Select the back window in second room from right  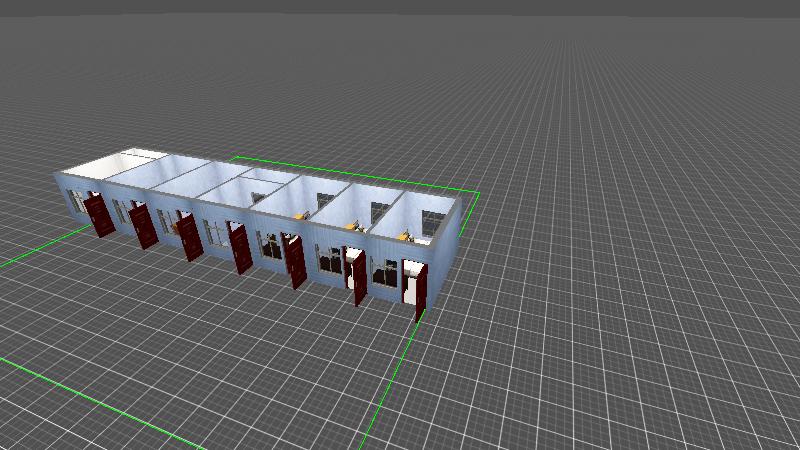380,212
